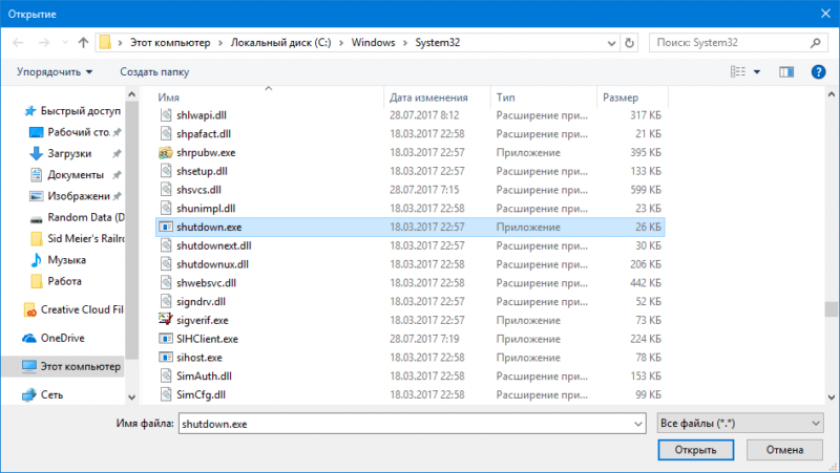
Task: Open the view options dropdown arrow
Action: point(757,72)
